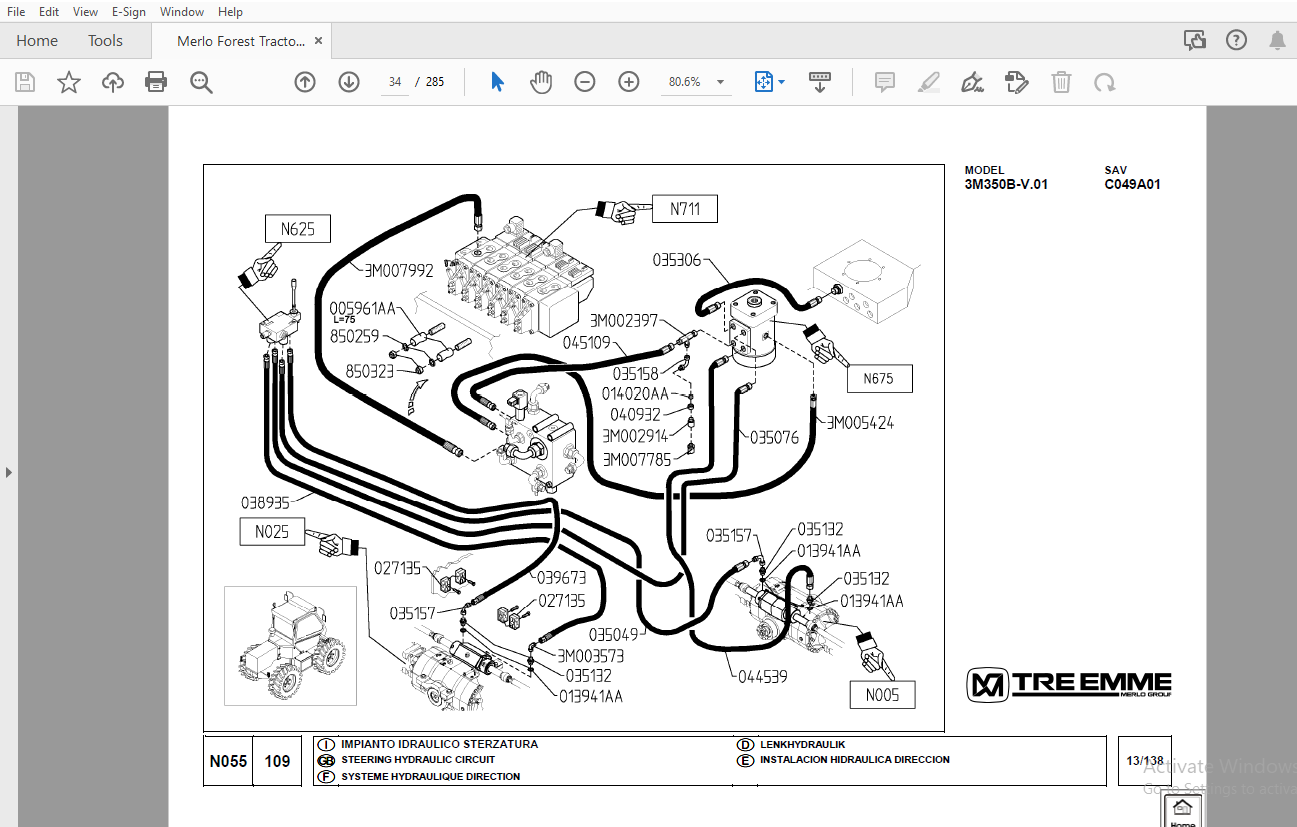This screenshot has width=1297, height=827.
Task: Click part number 3M005424
Action: [x=860, y=423]
